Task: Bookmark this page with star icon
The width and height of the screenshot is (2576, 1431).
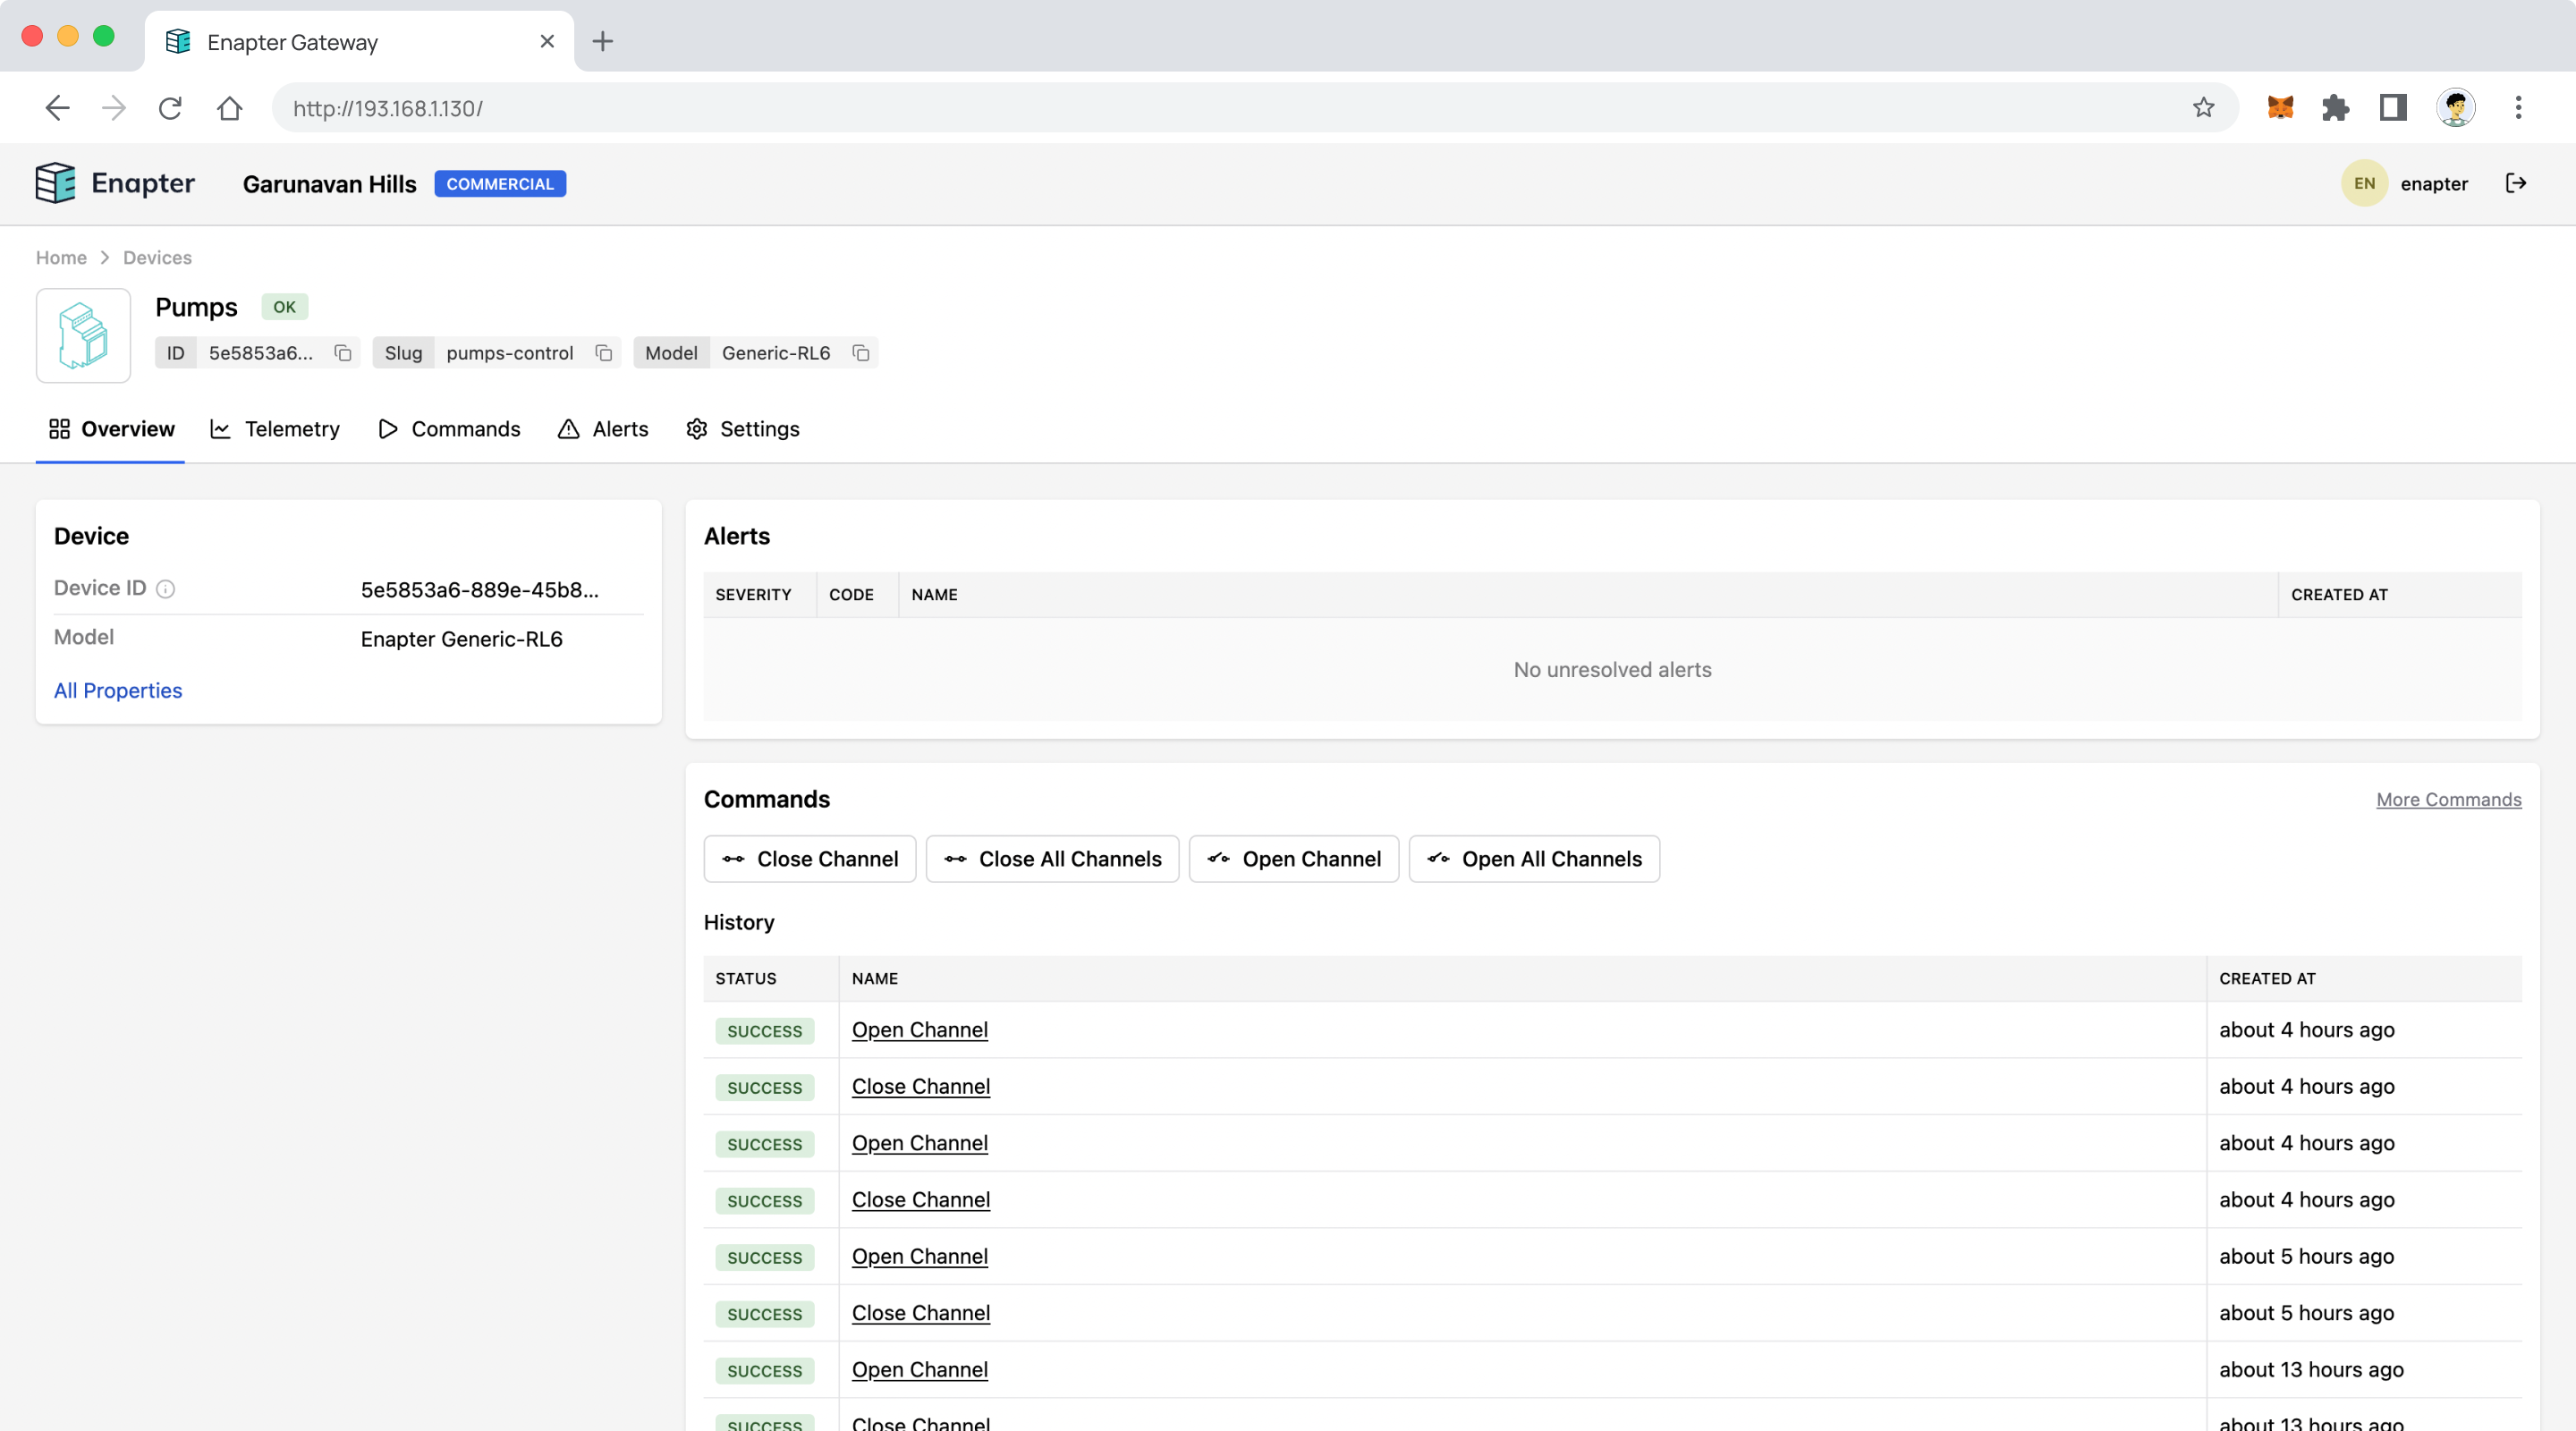Action: (2203, 108)
